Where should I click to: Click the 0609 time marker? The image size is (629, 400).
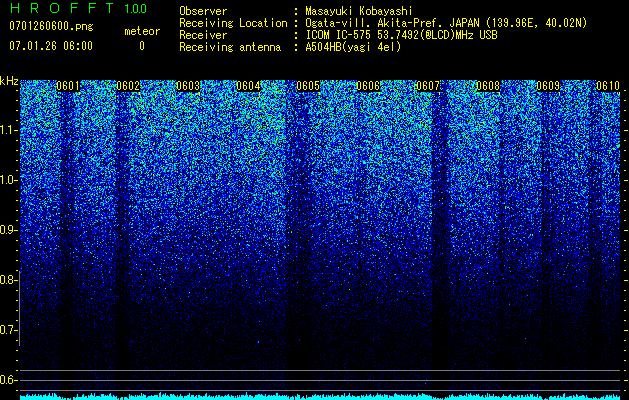tap(548, 86)
